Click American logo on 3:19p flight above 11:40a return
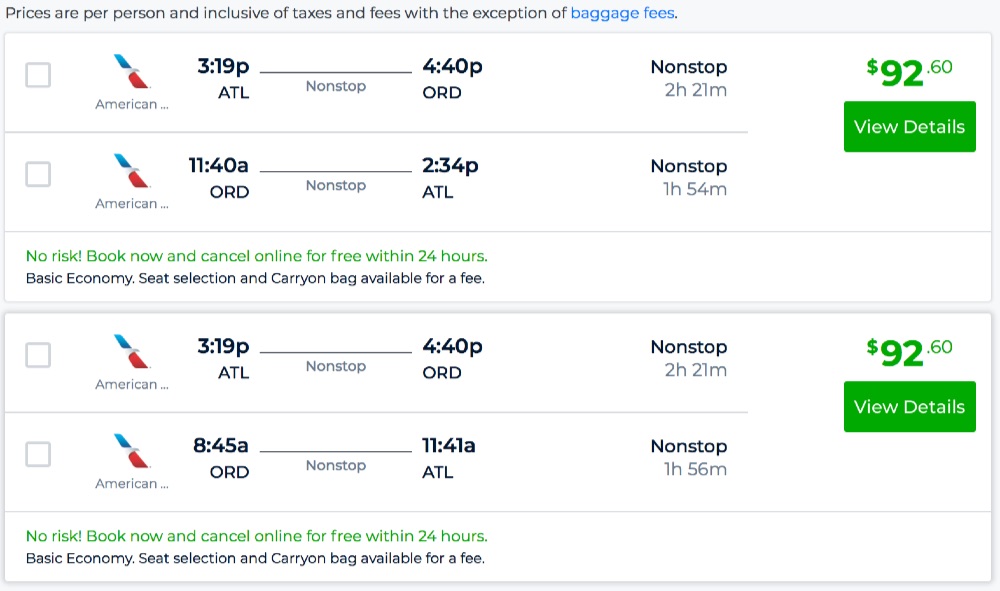 132,72
